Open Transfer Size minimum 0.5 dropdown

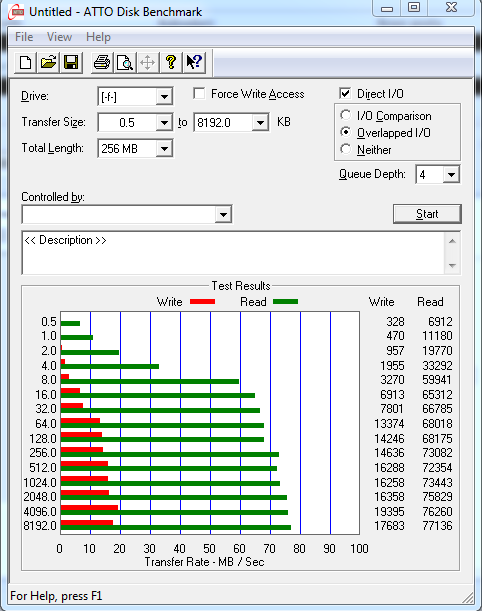(164, 123)
